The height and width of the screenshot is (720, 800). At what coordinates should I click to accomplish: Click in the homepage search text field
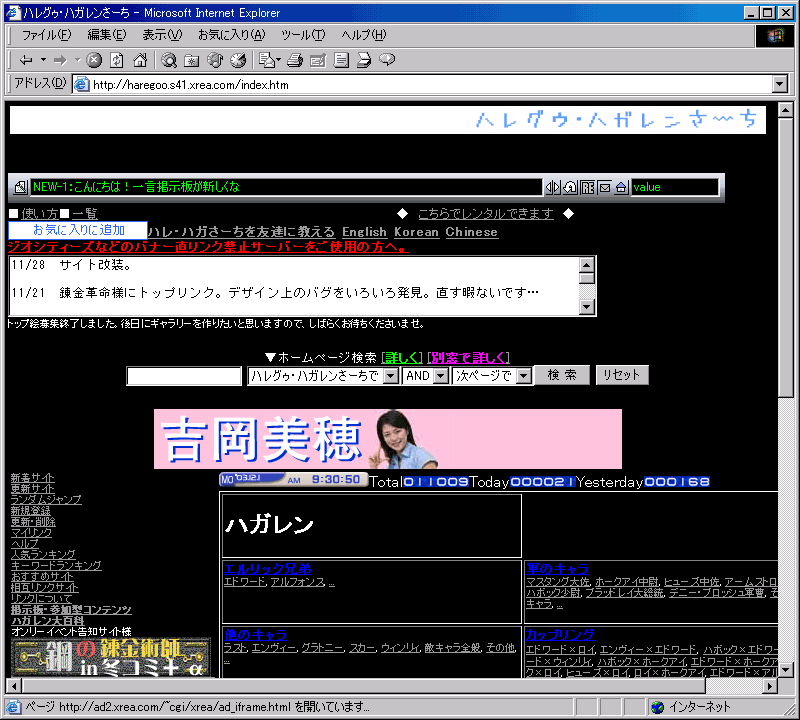pos(184,376)
